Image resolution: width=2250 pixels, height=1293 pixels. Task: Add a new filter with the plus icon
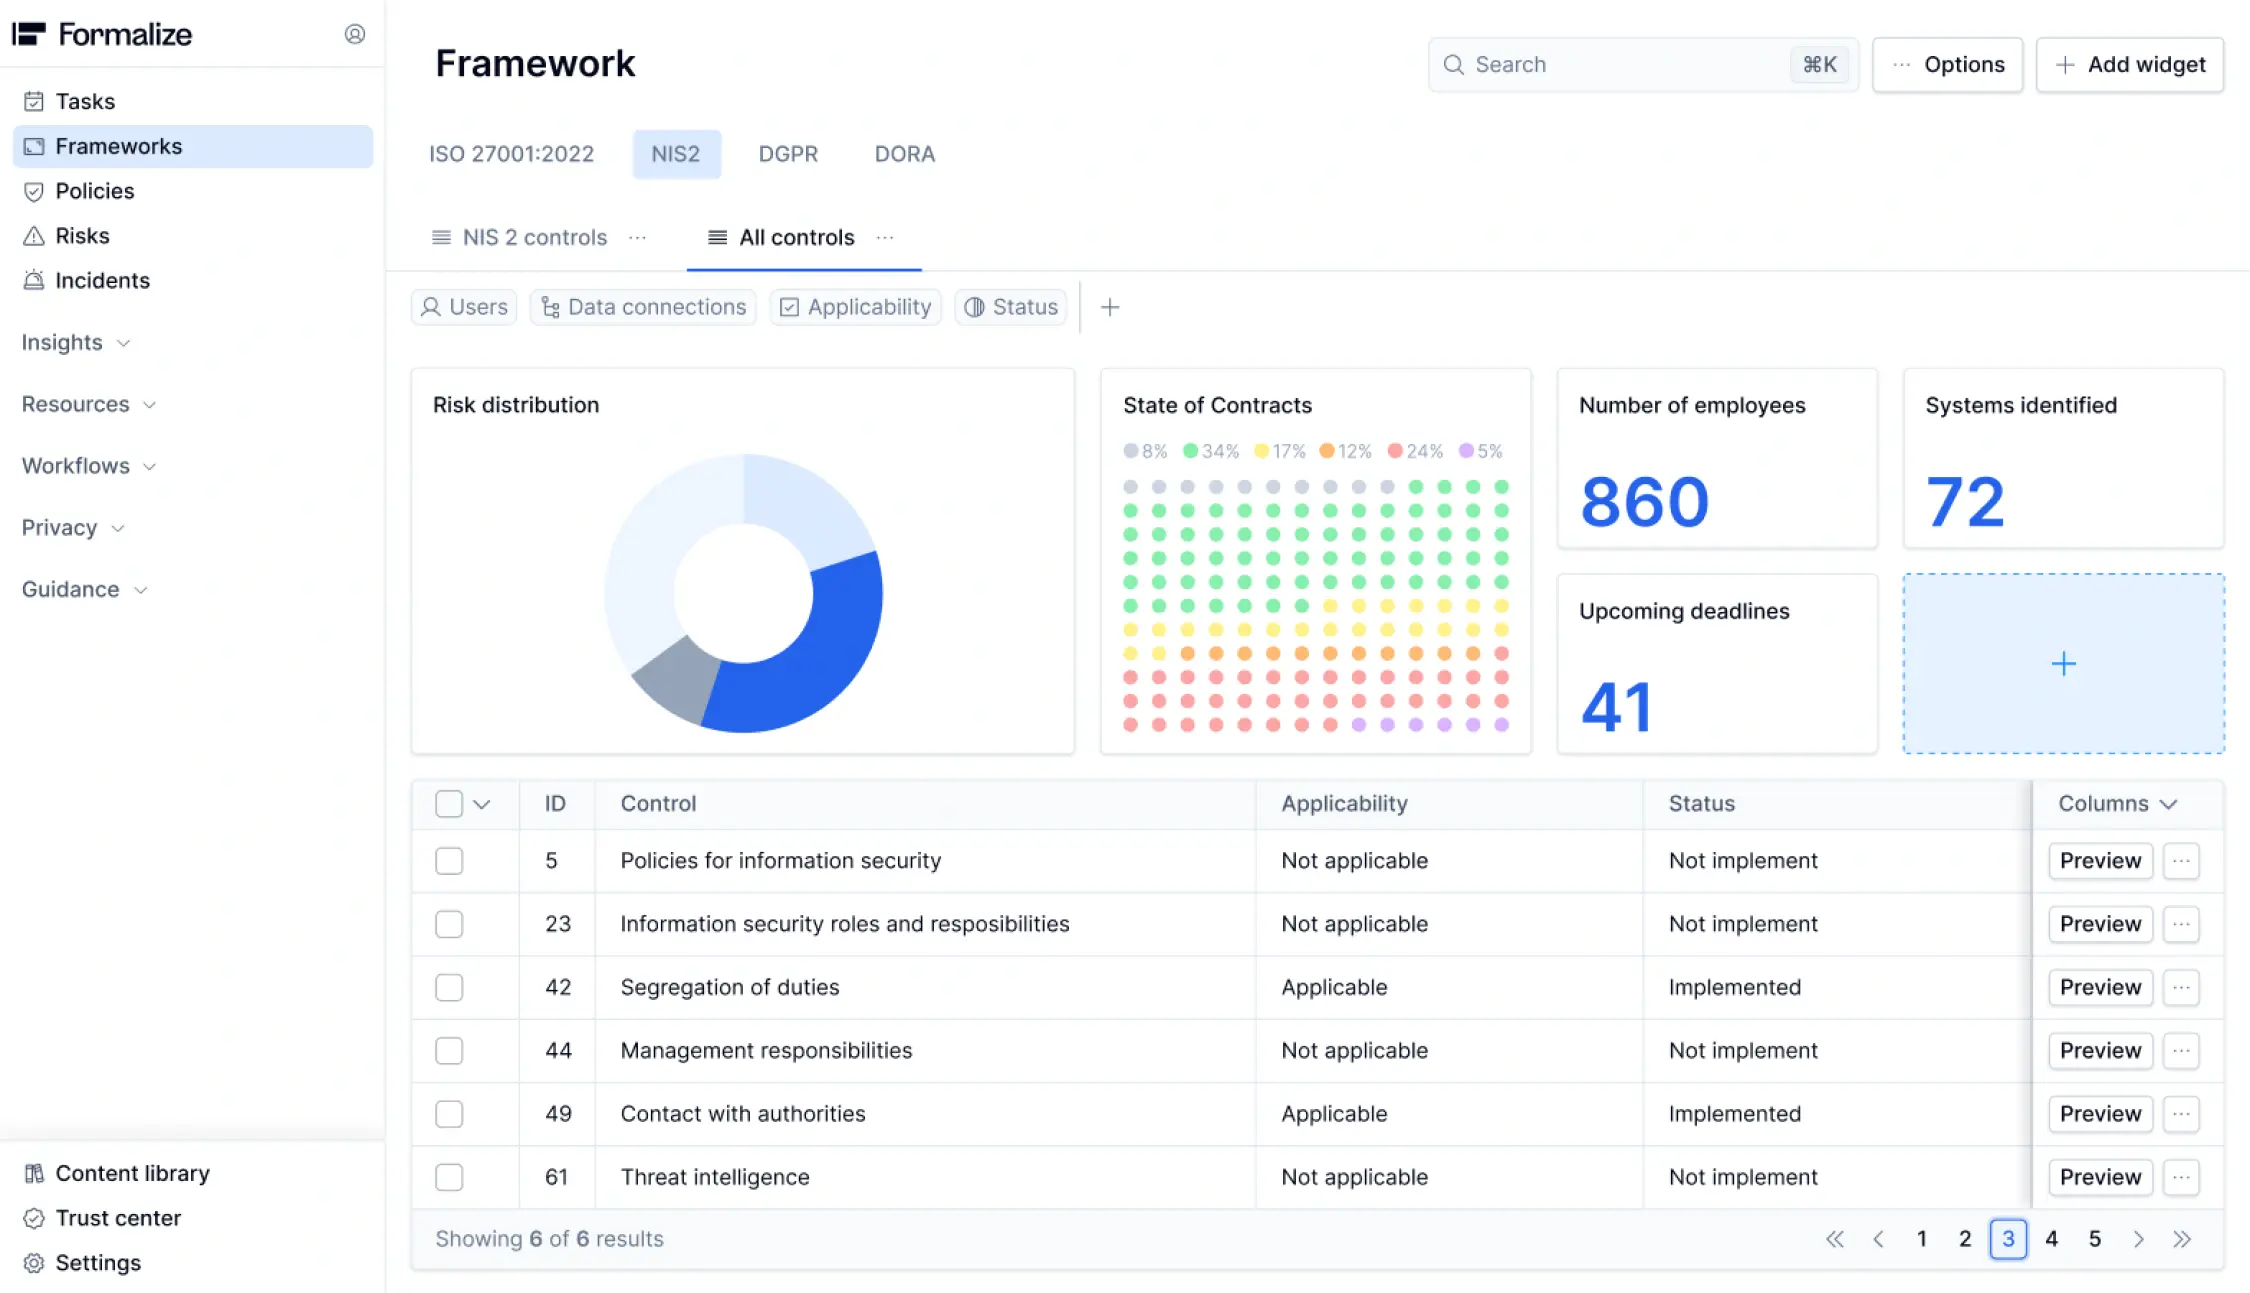tap(1110, 307)
